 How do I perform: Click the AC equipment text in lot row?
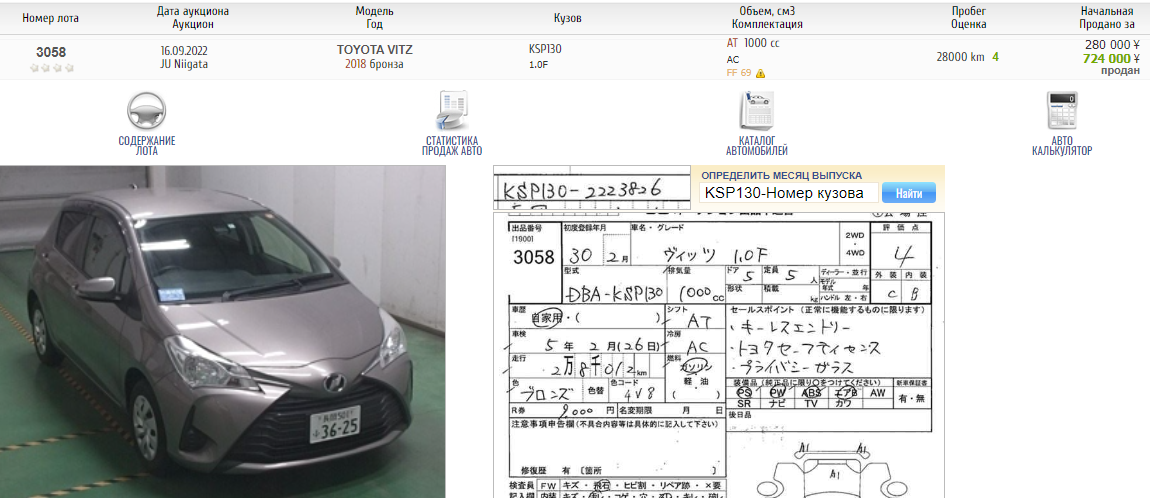[733, 59]
